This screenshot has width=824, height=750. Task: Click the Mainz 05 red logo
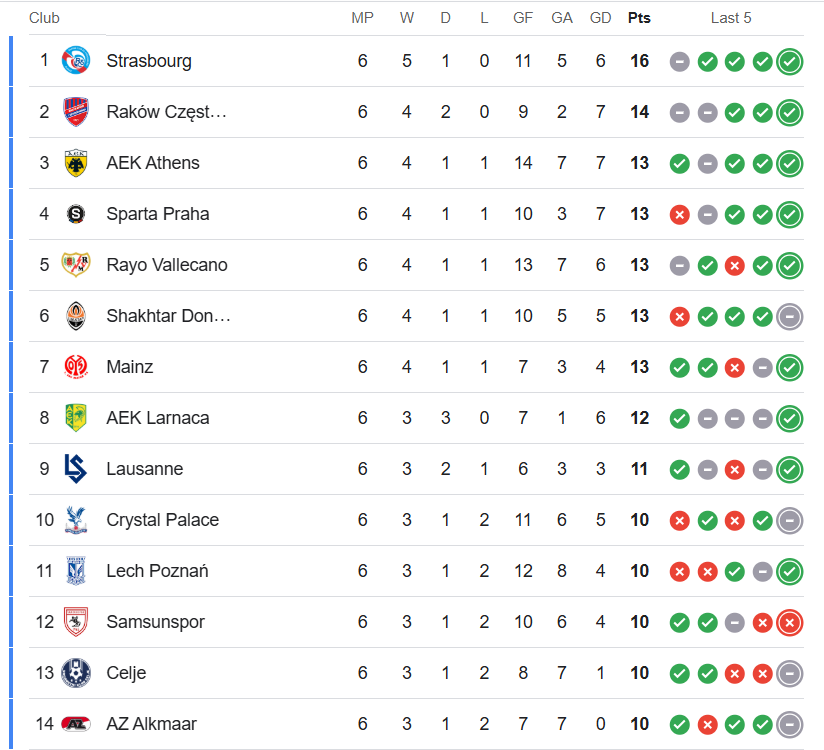(x=76, y=367)
